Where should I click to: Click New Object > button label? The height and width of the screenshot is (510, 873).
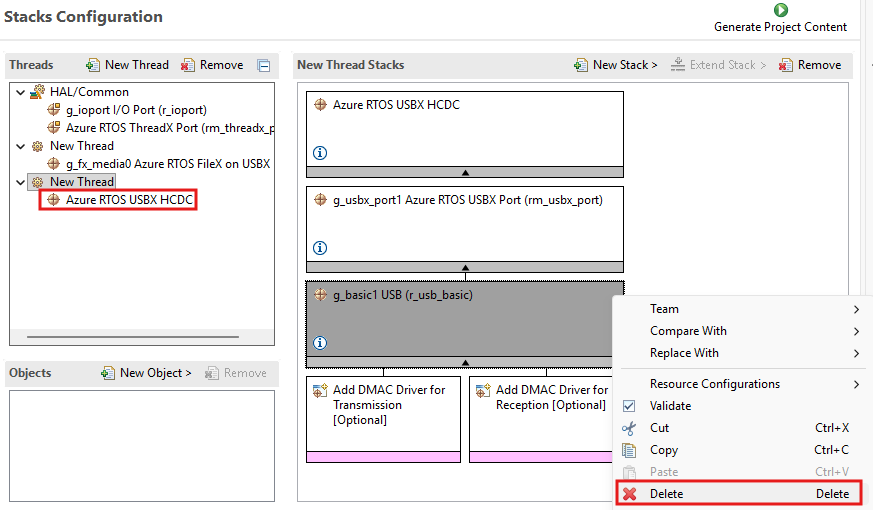point(156,372)
